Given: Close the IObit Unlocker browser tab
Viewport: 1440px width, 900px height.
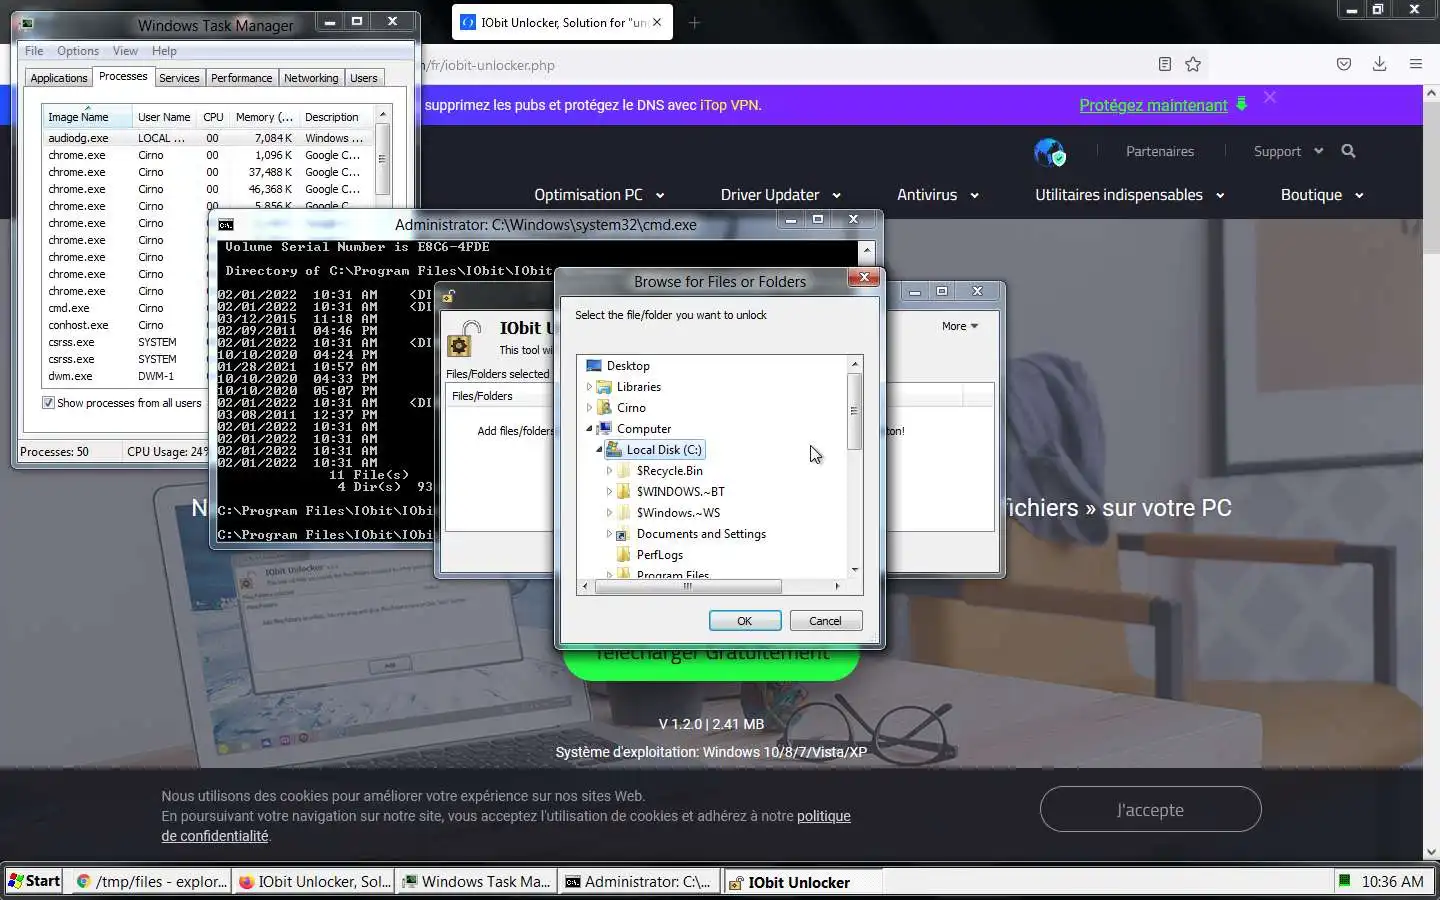Looking at the screenshot, I should point(657,22).
